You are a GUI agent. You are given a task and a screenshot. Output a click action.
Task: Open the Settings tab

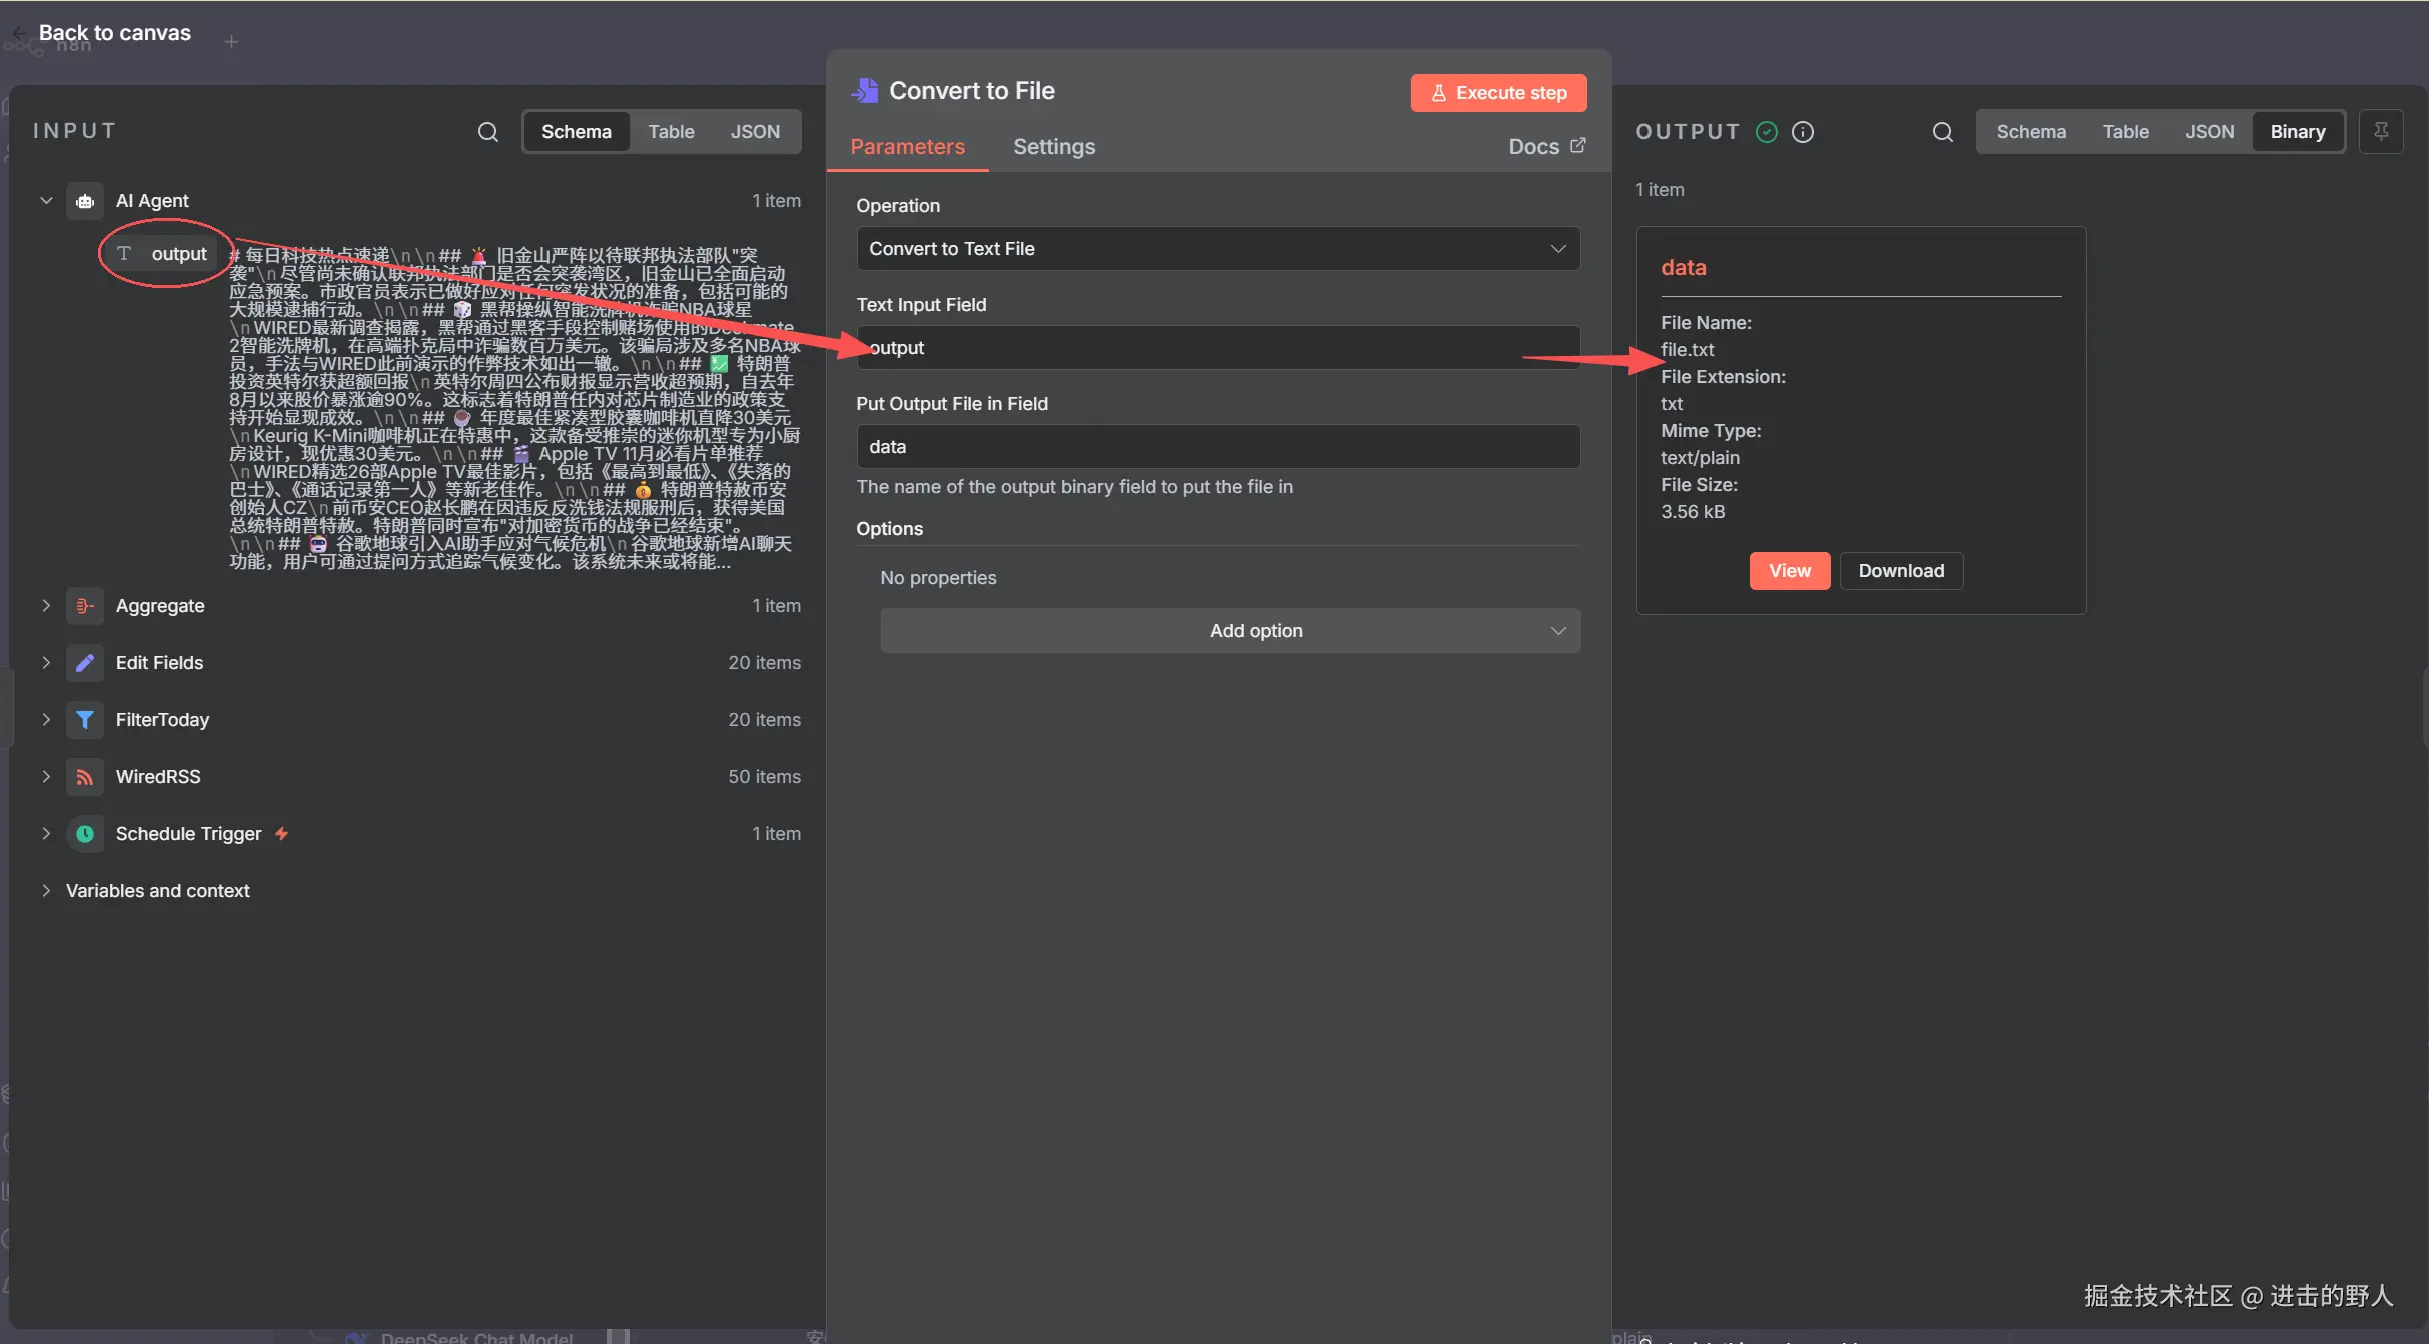click(1053, 147)
